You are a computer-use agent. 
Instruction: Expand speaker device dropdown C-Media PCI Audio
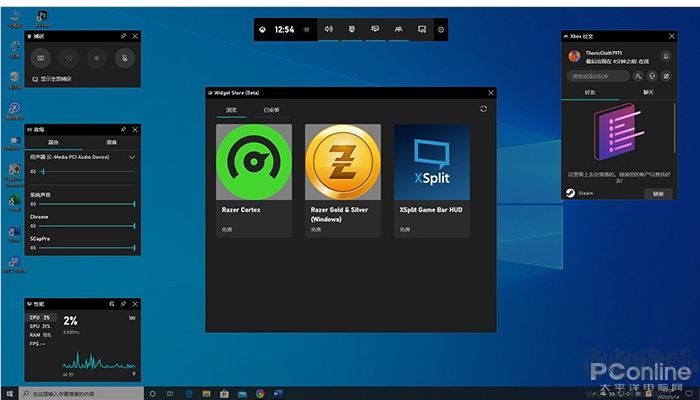(x=132, y=157)
